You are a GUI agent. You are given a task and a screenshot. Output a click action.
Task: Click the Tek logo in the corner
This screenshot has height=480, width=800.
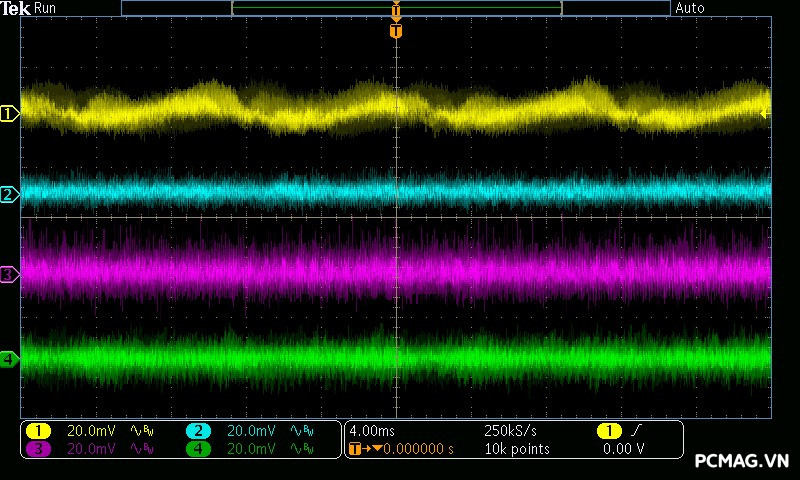tap(15, 8)
